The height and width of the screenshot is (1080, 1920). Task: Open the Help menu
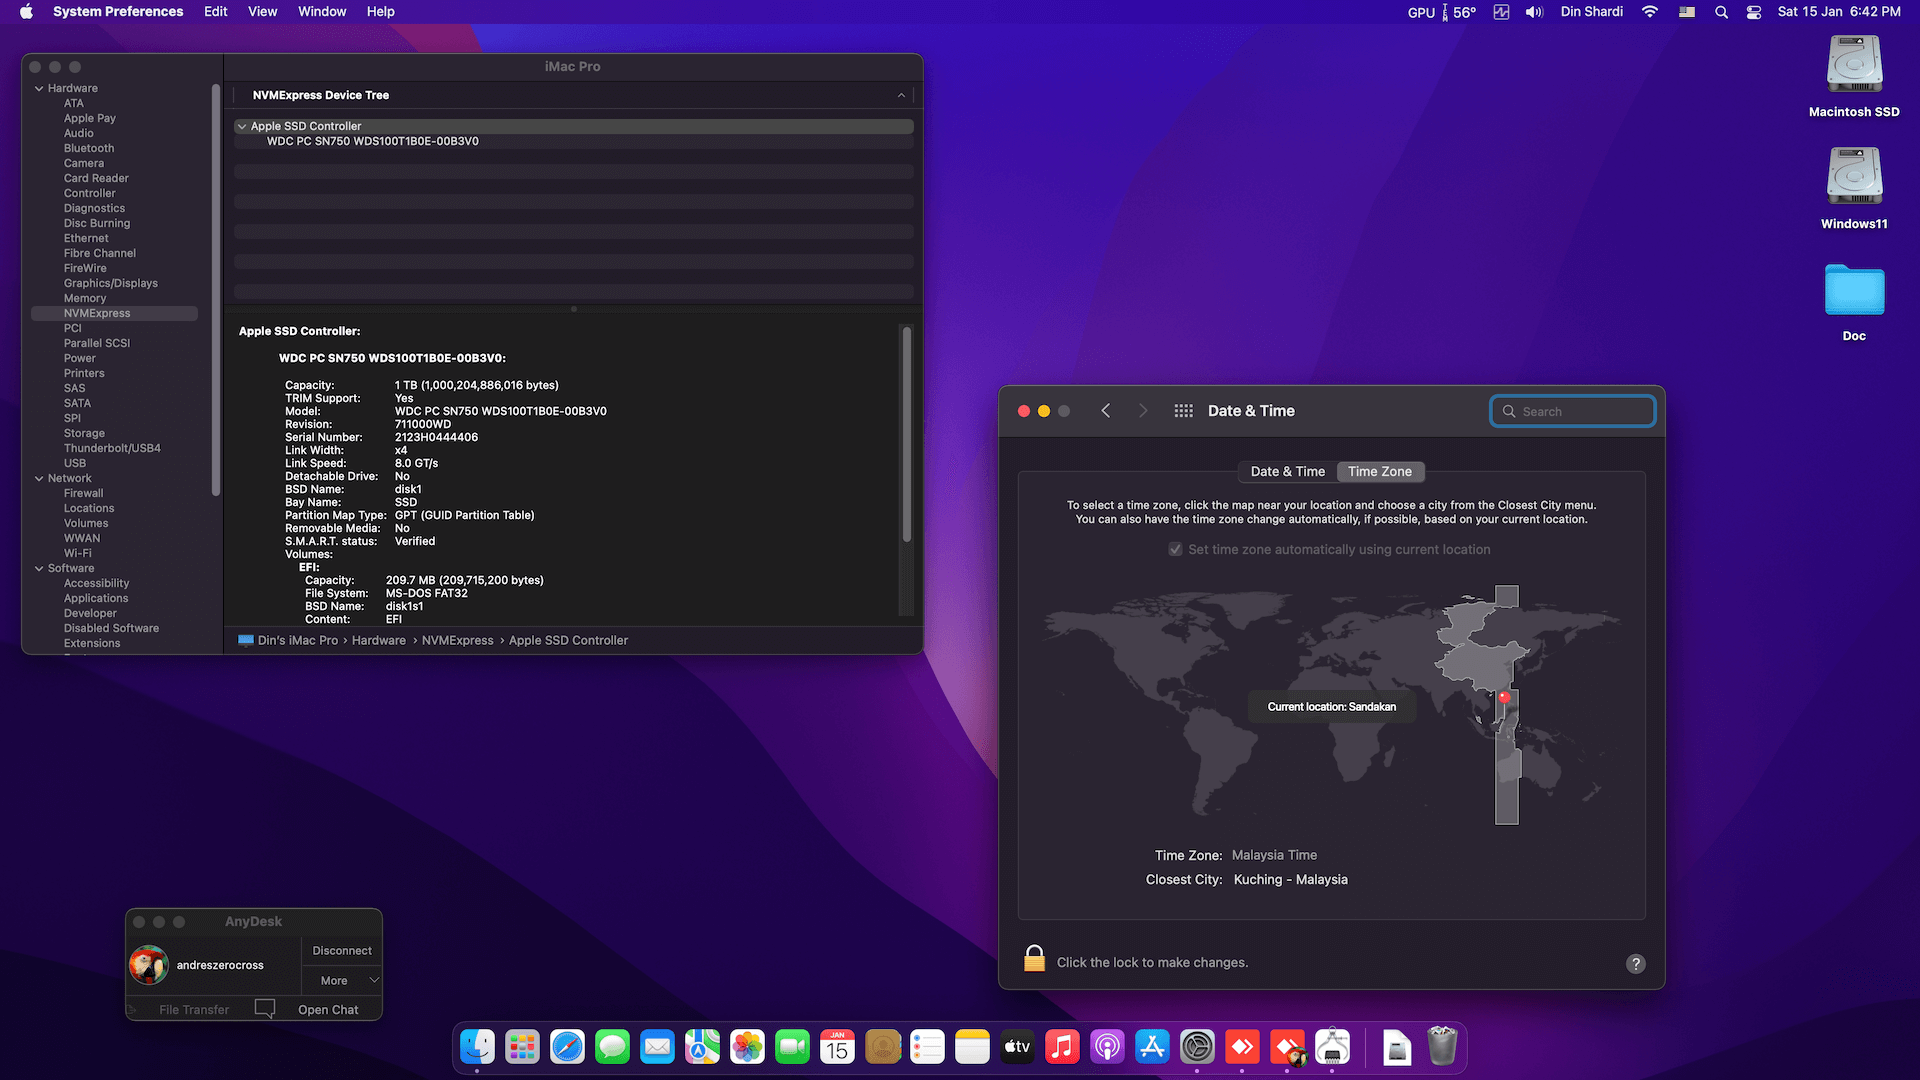click(x=381, y=12)
